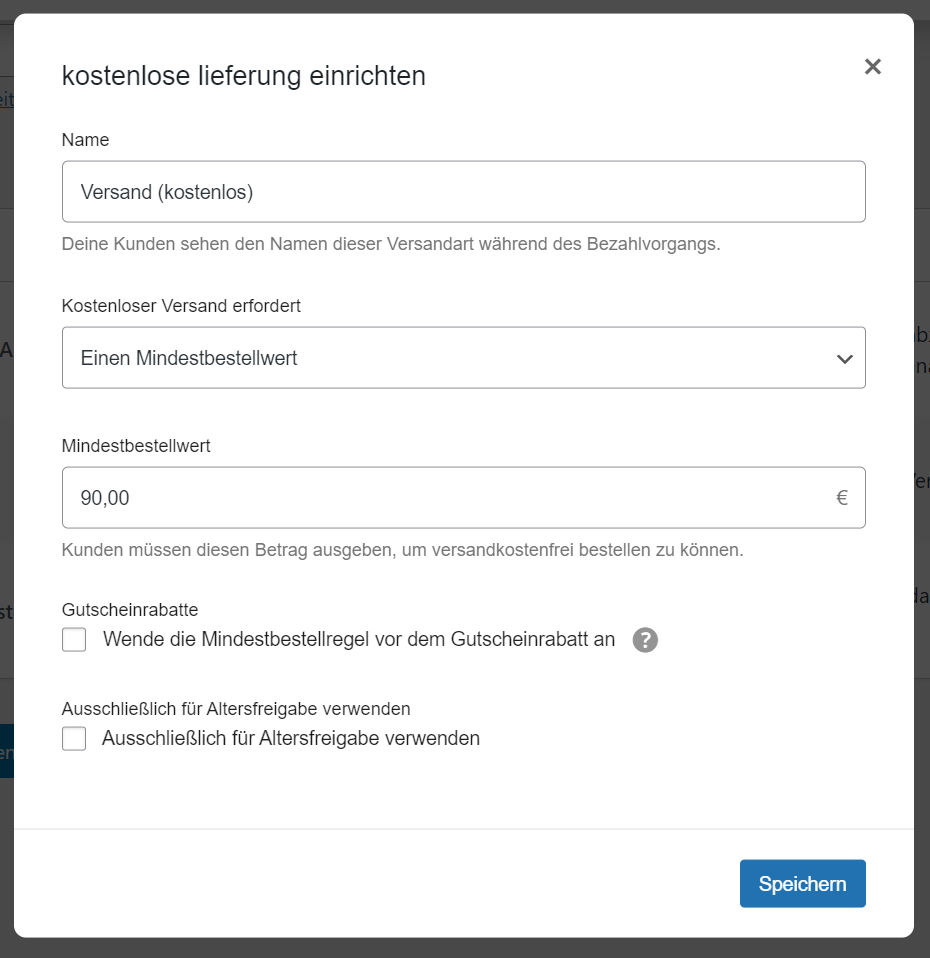The image size is (930, 958).
Task: Click into the Name field 'Versand (kostenlos)'
Action: tap(463, 192)
